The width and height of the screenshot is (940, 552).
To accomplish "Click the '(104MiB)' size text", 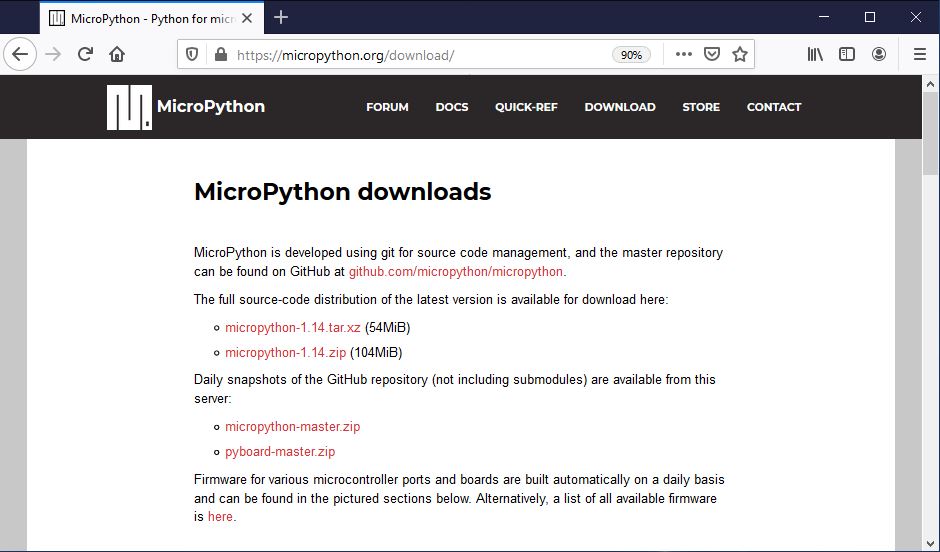I will point(376,353).
